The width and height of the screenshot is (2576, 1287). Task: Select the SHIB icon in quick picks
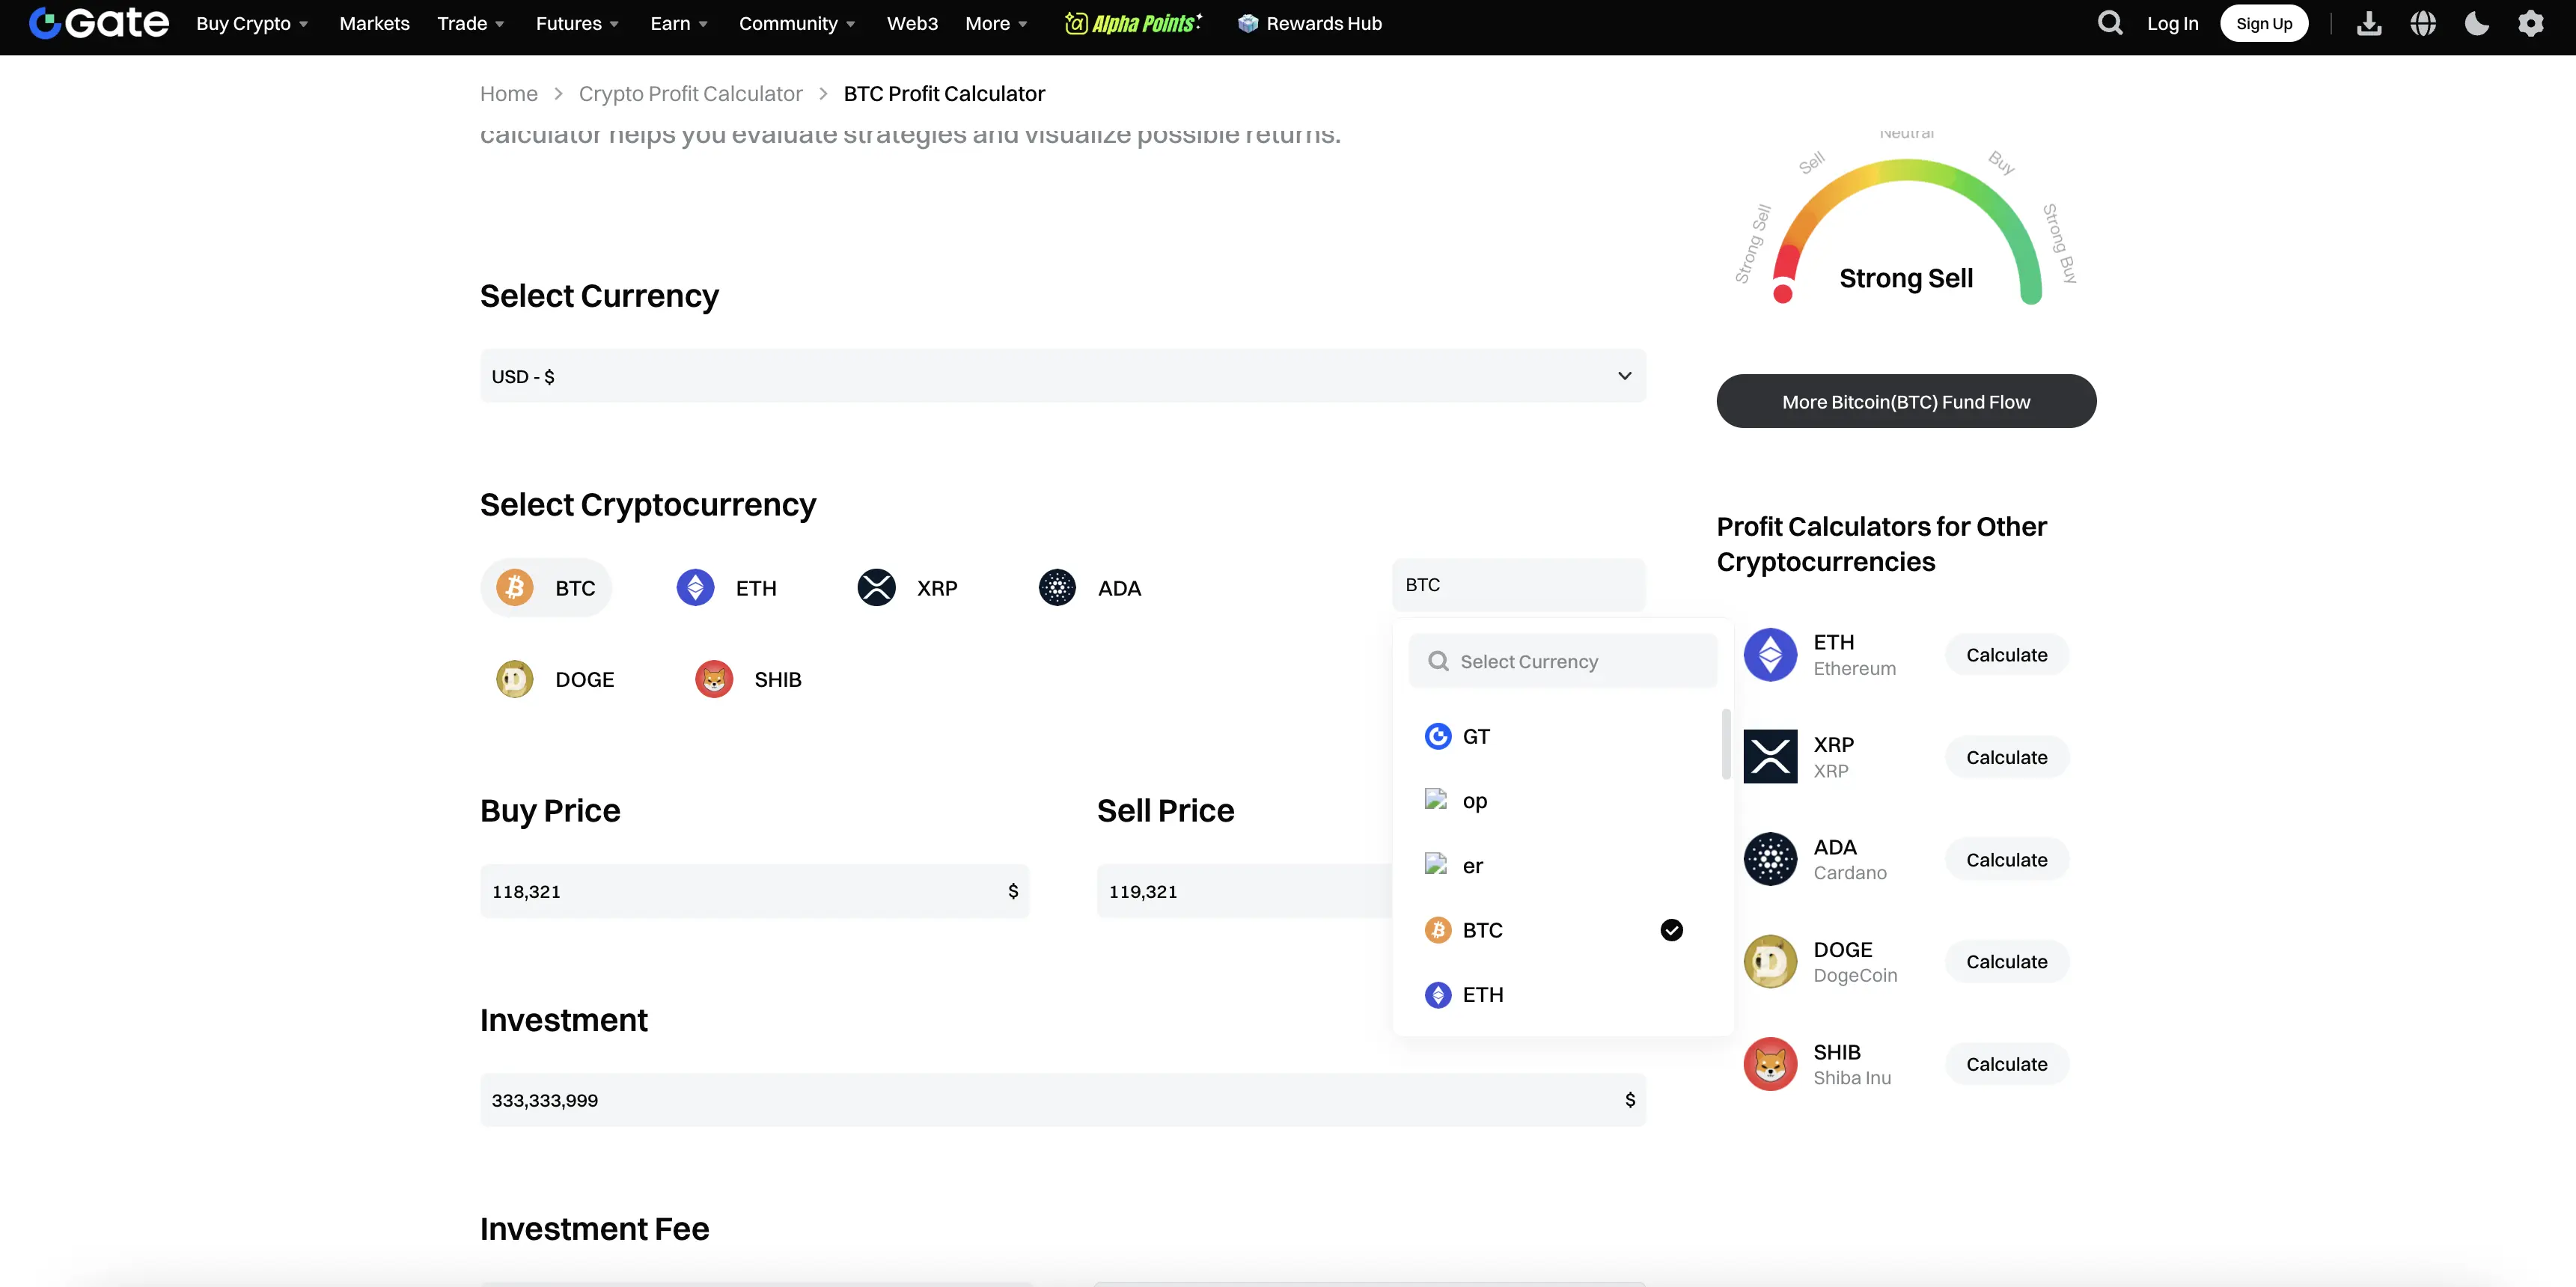tap(714, 679)
